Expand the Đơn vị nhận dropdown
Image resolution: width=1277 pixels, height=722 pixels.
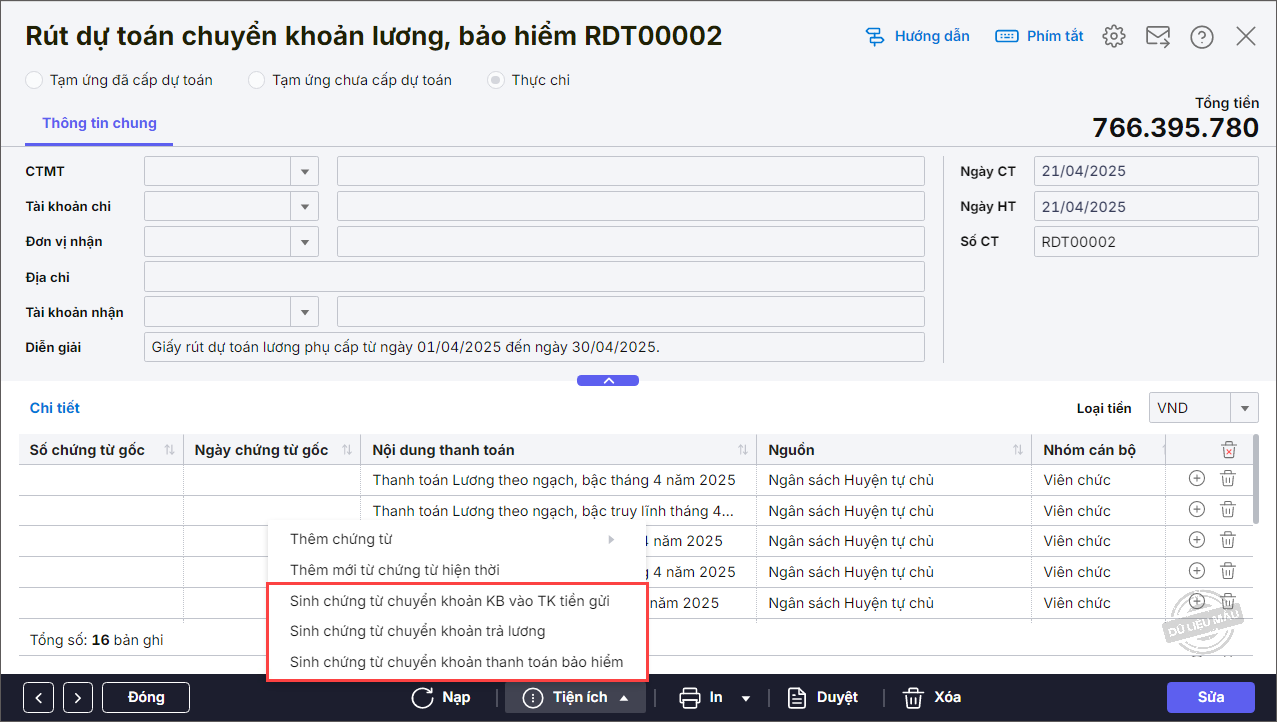point(305,241)
